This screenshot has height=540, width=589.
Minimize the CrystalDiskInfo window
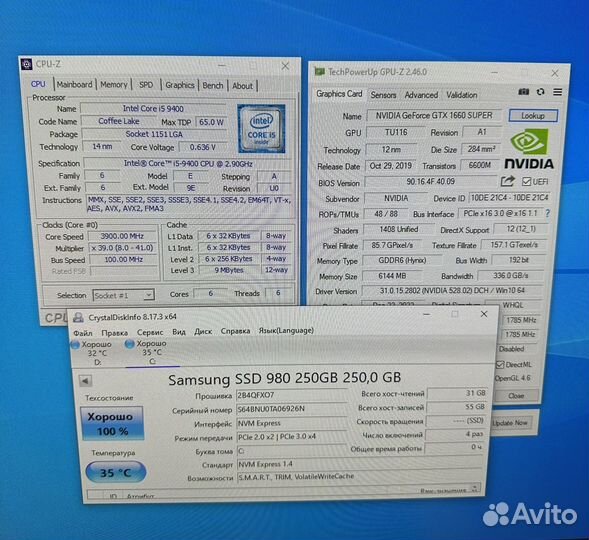427,314
